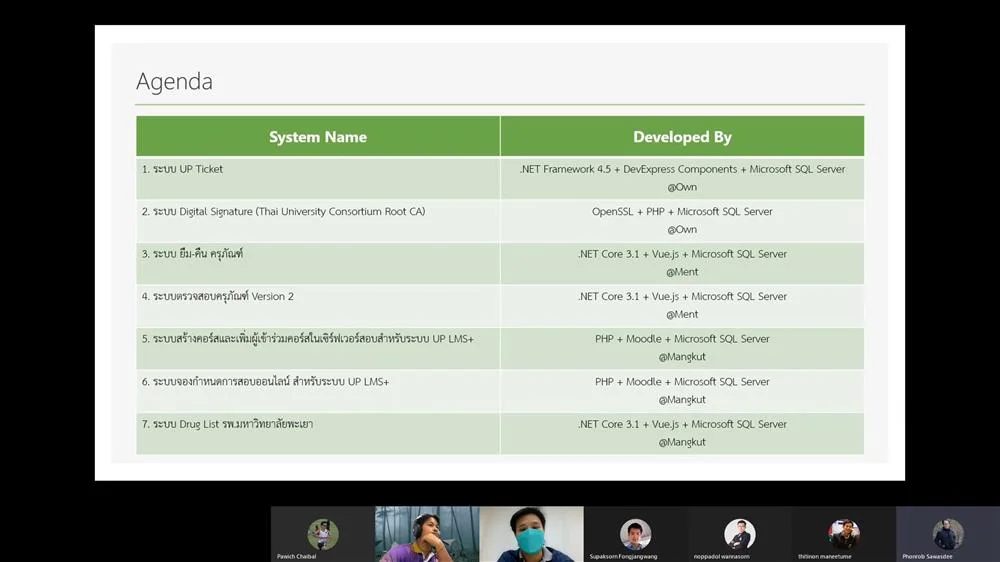
Task: Click the 'System Name' column header
Action: coord(318,137)
